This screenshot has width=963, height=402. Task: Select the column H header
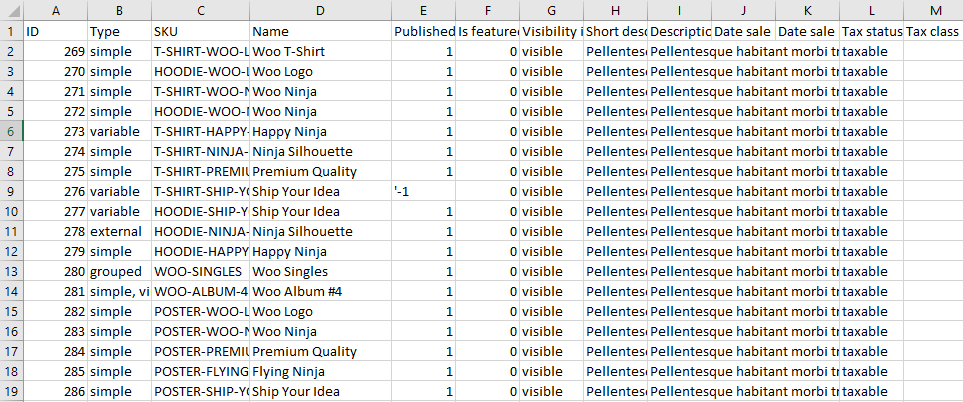click(x=615, y=10)
